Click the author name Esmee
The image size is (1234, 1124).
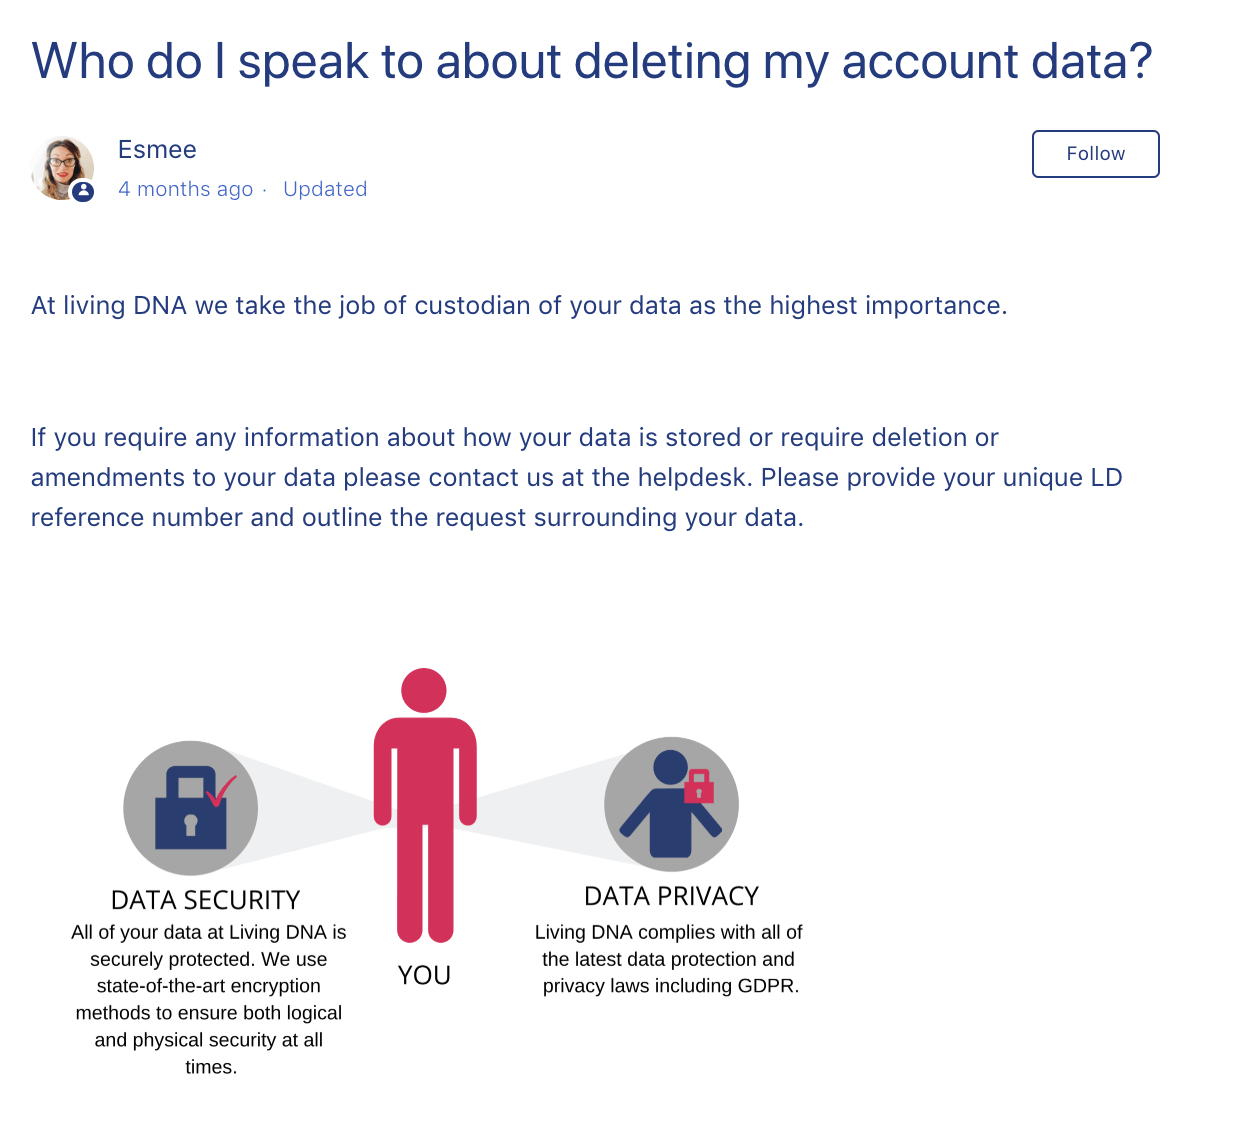pos(157,150)
